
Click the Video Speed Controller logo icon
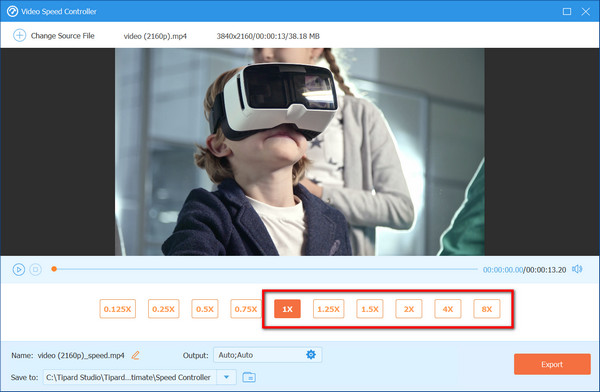[x=12, y=11]
